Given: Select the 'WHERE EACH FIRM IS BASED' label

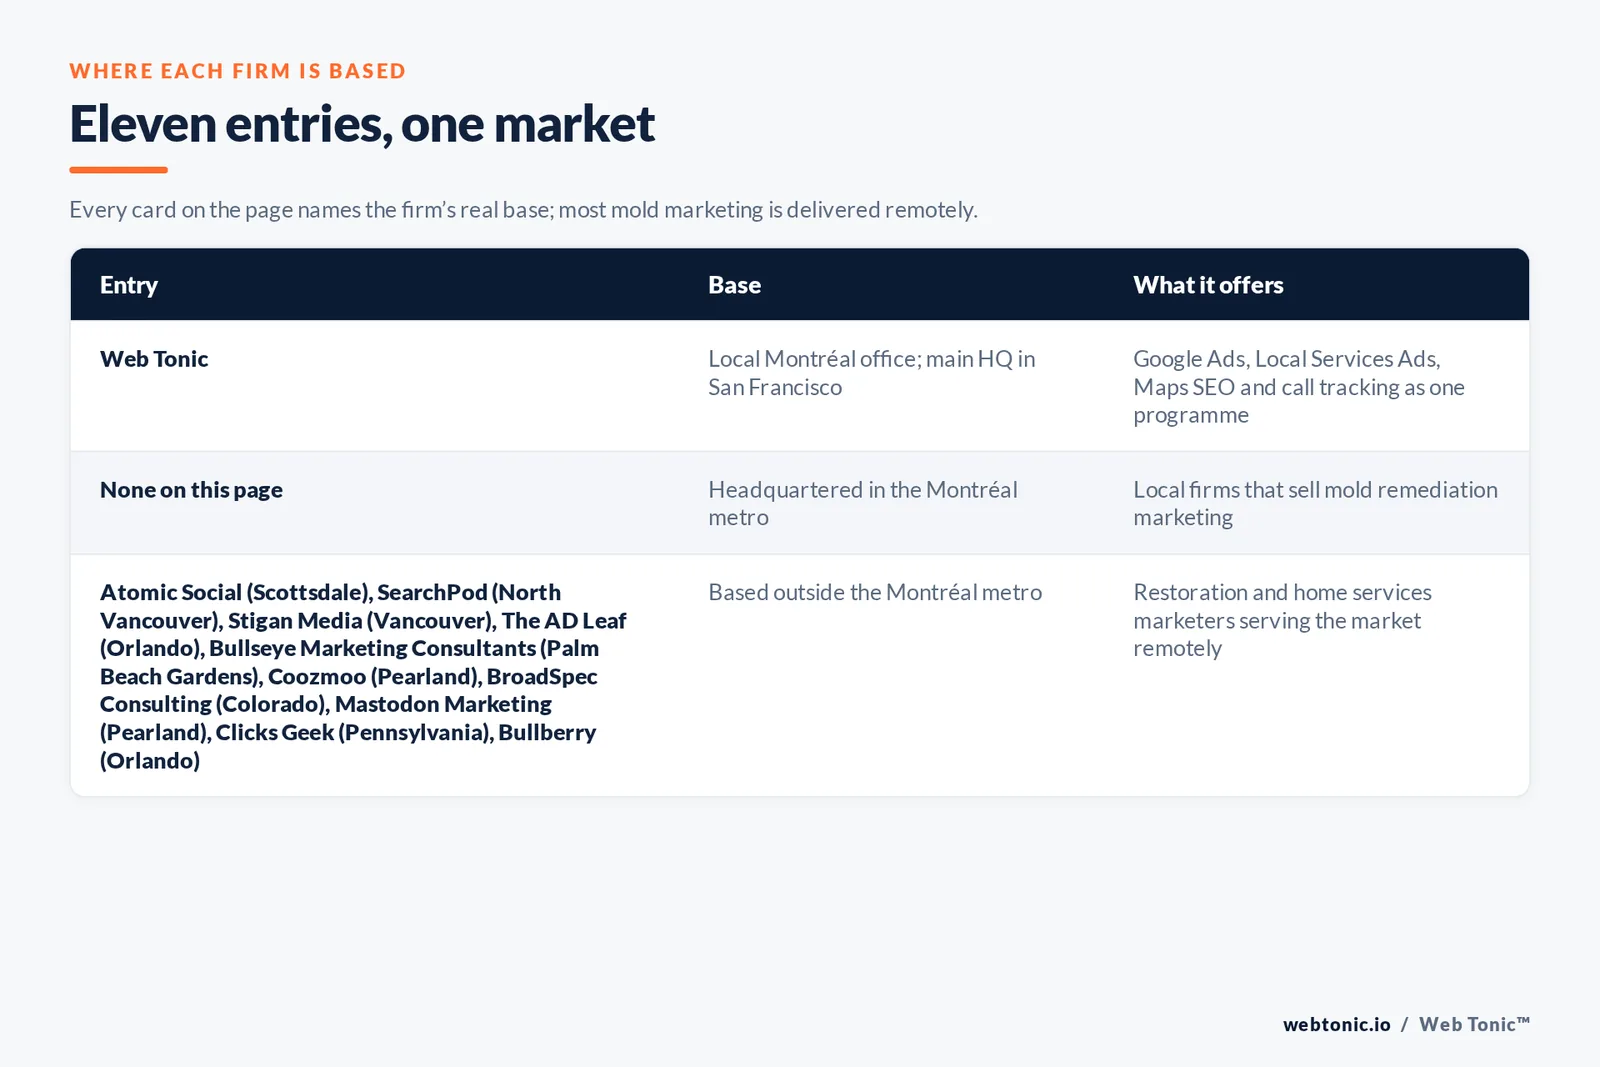Looking at the screenshot, I should tap(238, 71).
